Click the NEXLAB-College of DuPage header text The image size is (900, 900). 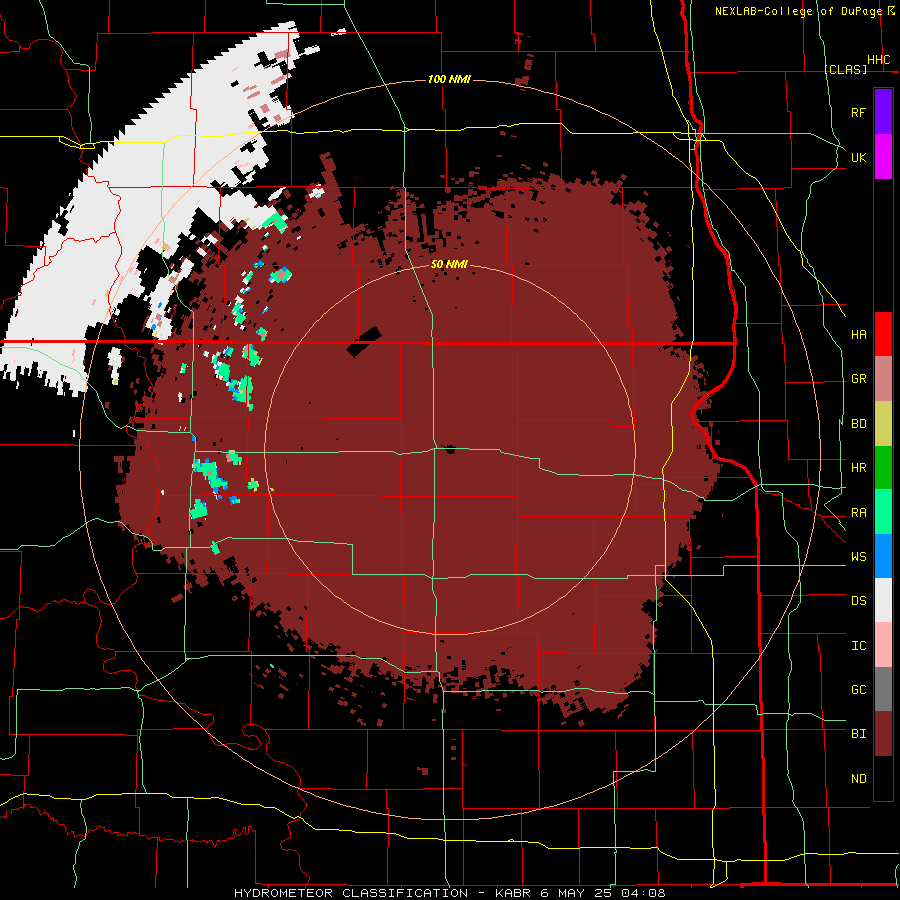coord(800,11)
